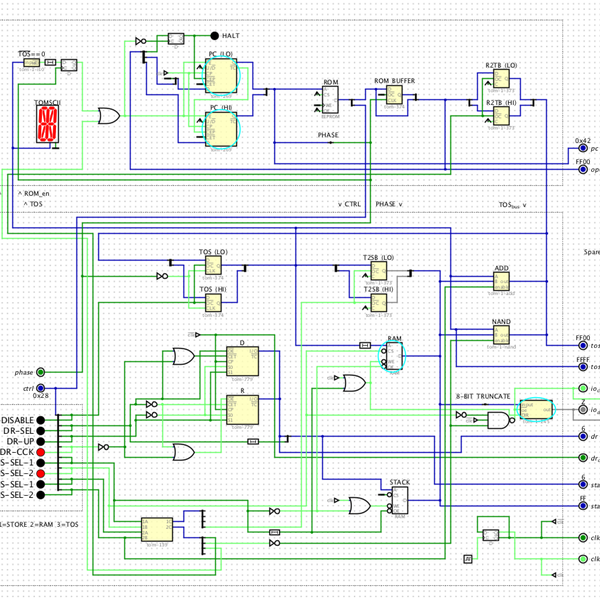Screen dimensions: 600x600
Task: Select the NOT gate right of DR-CCK pin
Action: 104,447
